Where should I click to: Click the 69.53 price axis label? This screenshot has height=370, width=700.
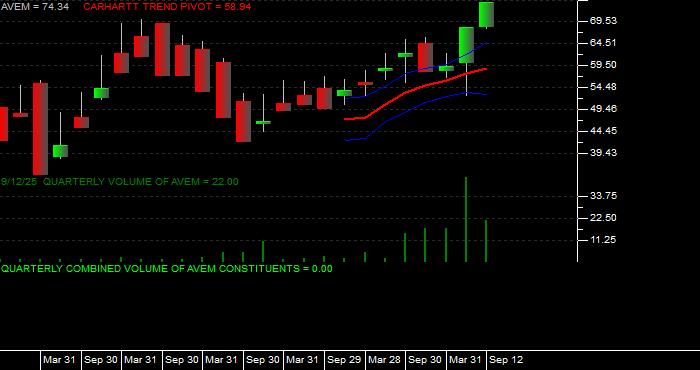603,21
